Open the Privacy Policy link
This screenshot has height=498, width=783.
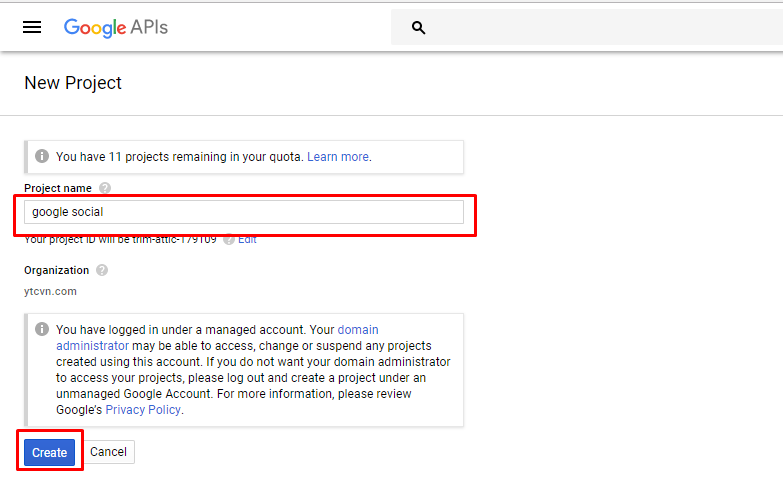(x=143, y=410)
